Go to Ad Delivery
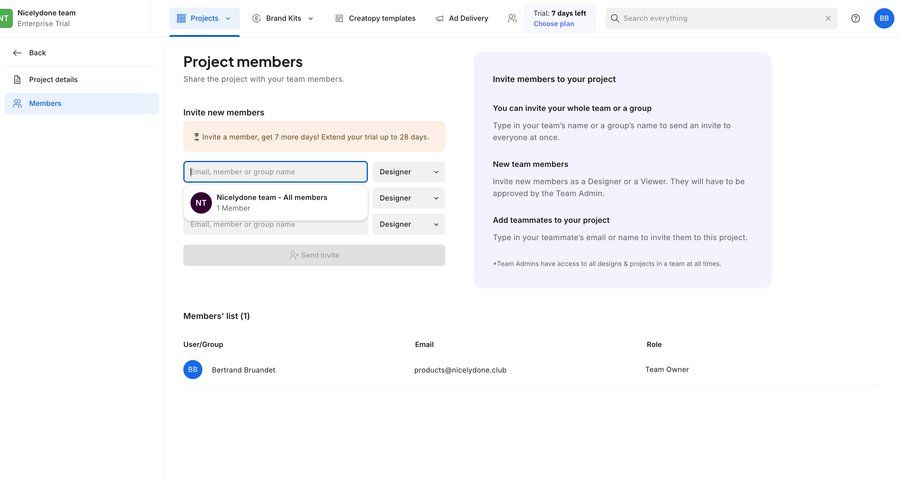The image size is (900, 484). coord(462,18)
